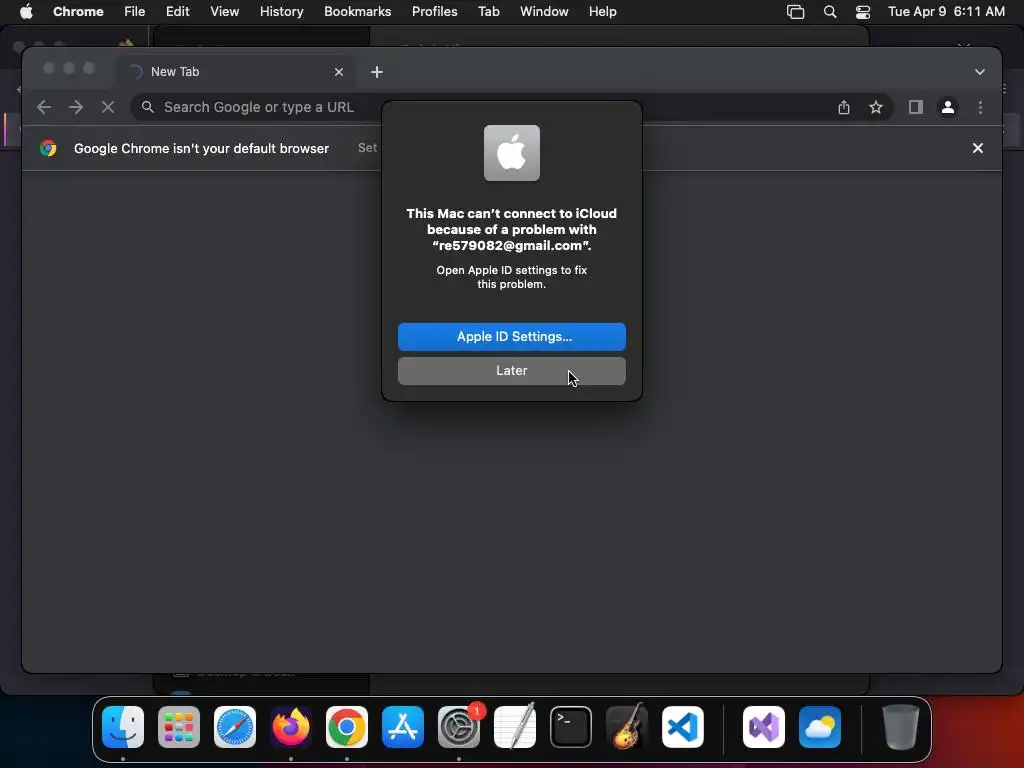Select the New Tab tab
This screenshot has width=1024, height=768.
[237, 72]
